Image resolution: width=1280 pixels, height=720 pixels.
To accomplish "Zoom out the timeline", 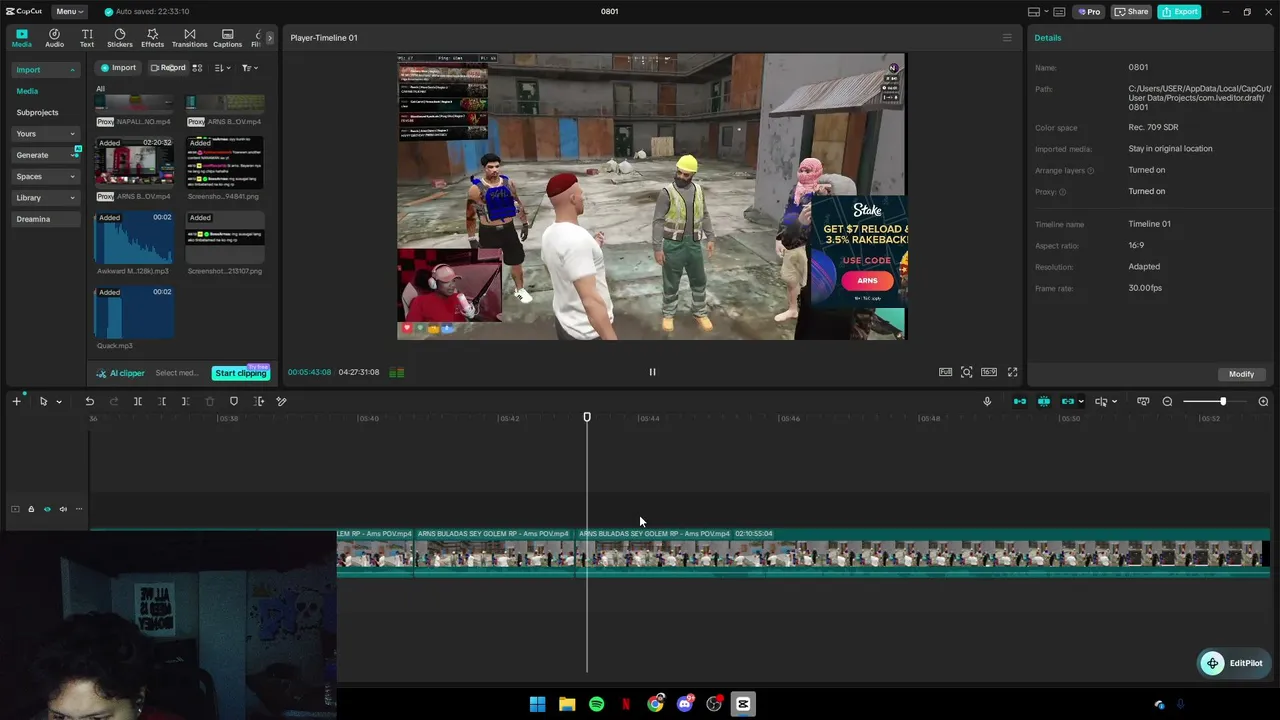I will pyautogui.click(x=1167, y=401).
